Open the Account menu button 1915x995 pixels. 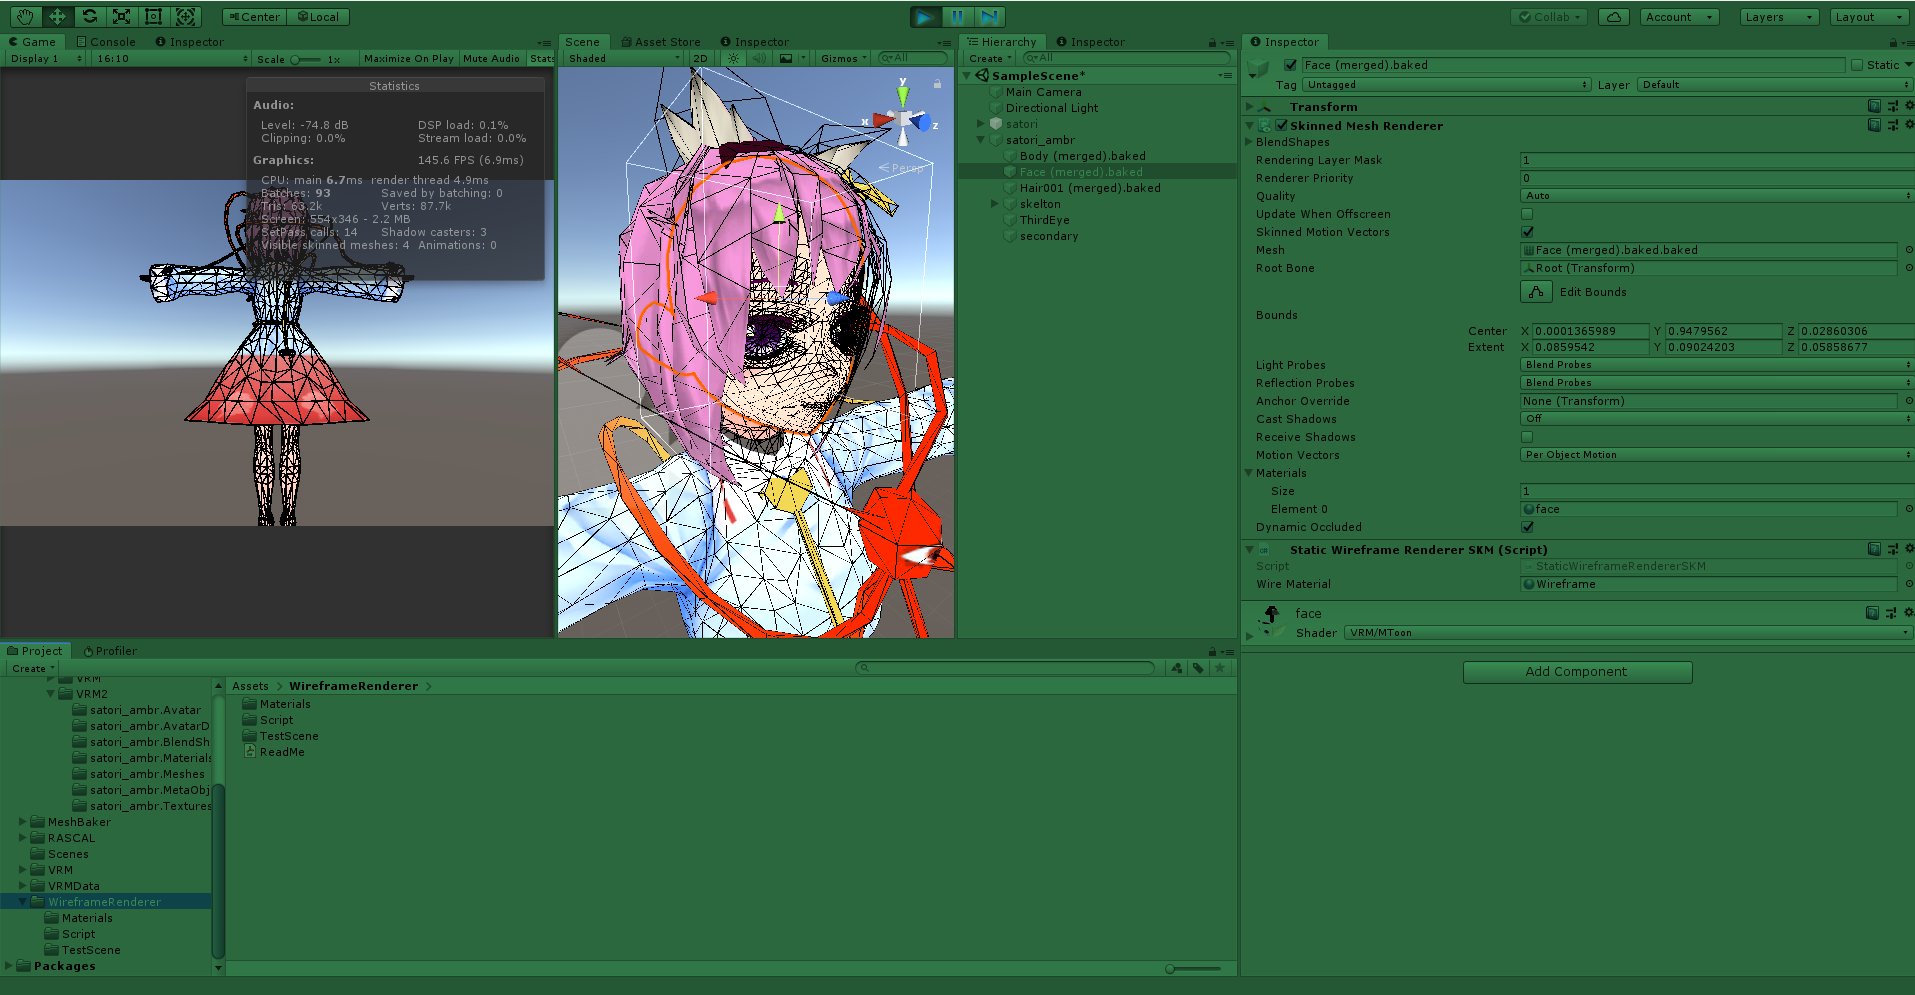click(x=1680, y=17)
